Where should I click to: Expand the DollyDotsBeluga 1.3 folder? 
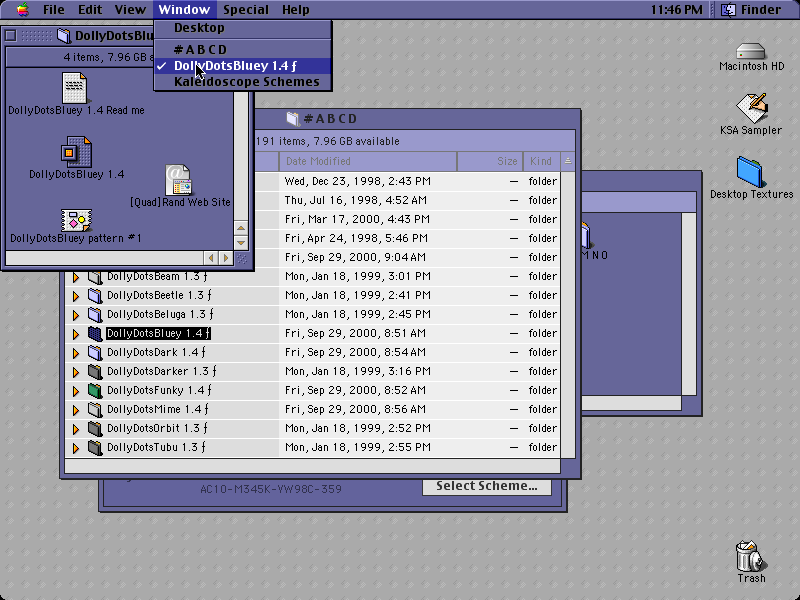[x=76, y=315]
